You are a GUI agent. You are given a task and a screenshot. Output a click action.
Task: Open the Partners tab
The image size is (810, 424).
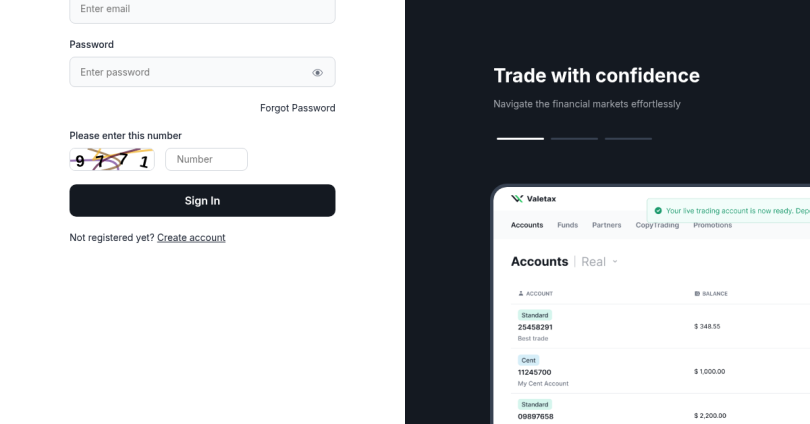pyautogui.click(x=606, y=225)
